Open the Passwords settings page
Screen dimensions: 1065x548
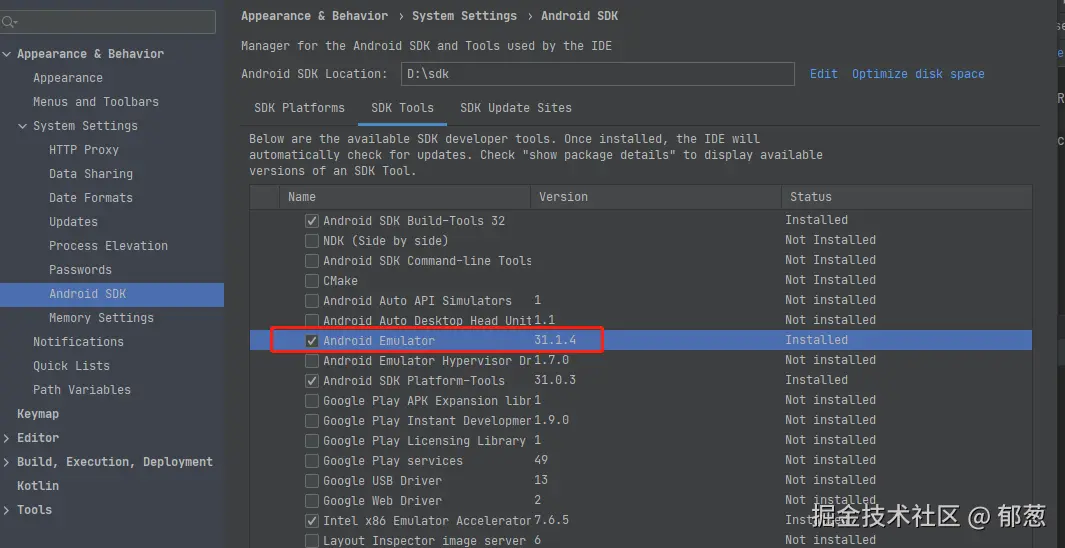click(80, 270)
